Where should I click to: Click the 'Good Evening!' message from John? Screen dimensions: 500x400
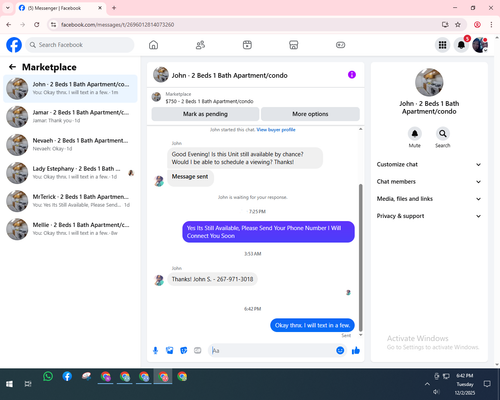[x=245, y=158]
